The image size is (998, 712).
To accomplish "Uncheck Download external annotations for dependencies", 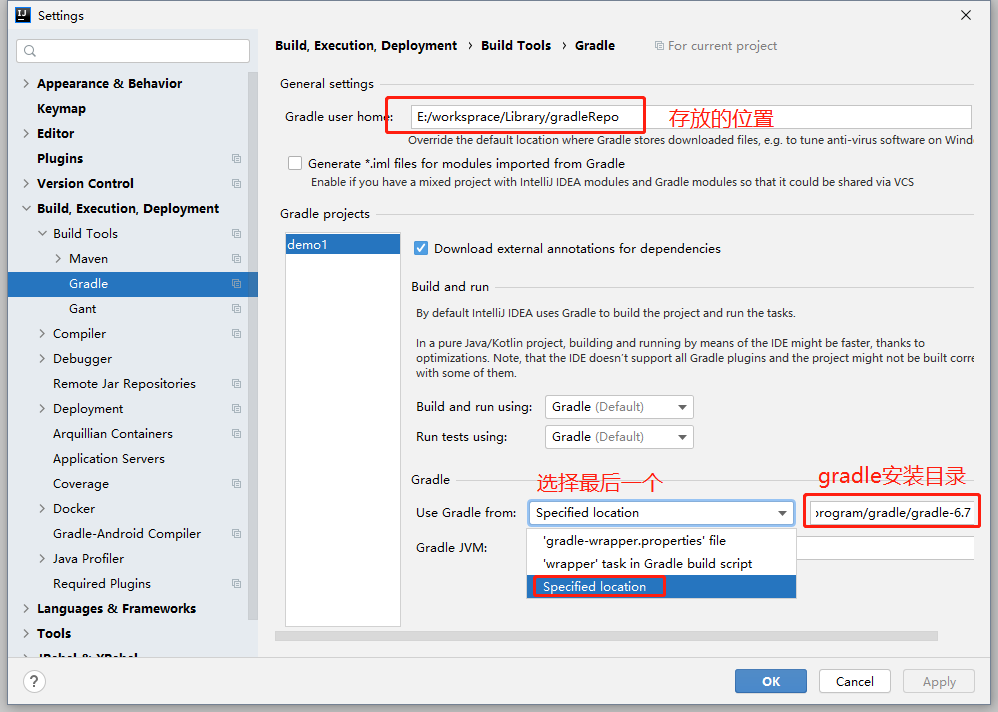I will 421,249.
